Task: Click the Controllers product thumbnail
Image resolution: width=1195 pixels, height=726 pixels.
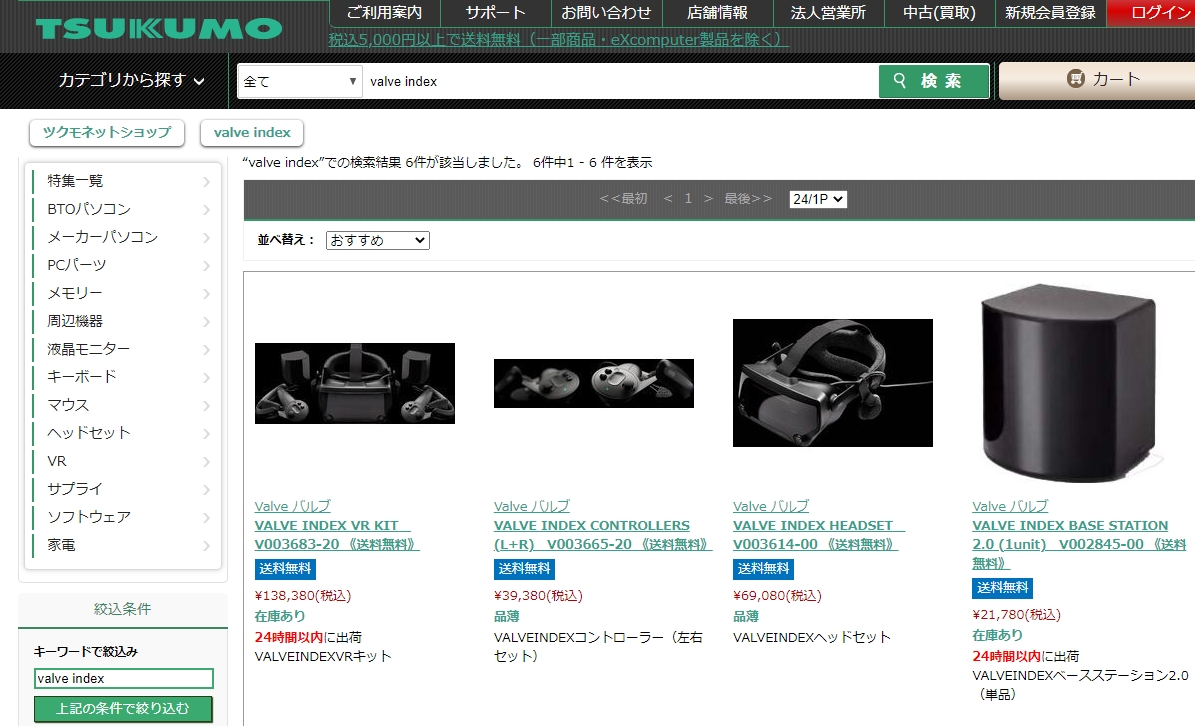Action: [x=594, y=383]
